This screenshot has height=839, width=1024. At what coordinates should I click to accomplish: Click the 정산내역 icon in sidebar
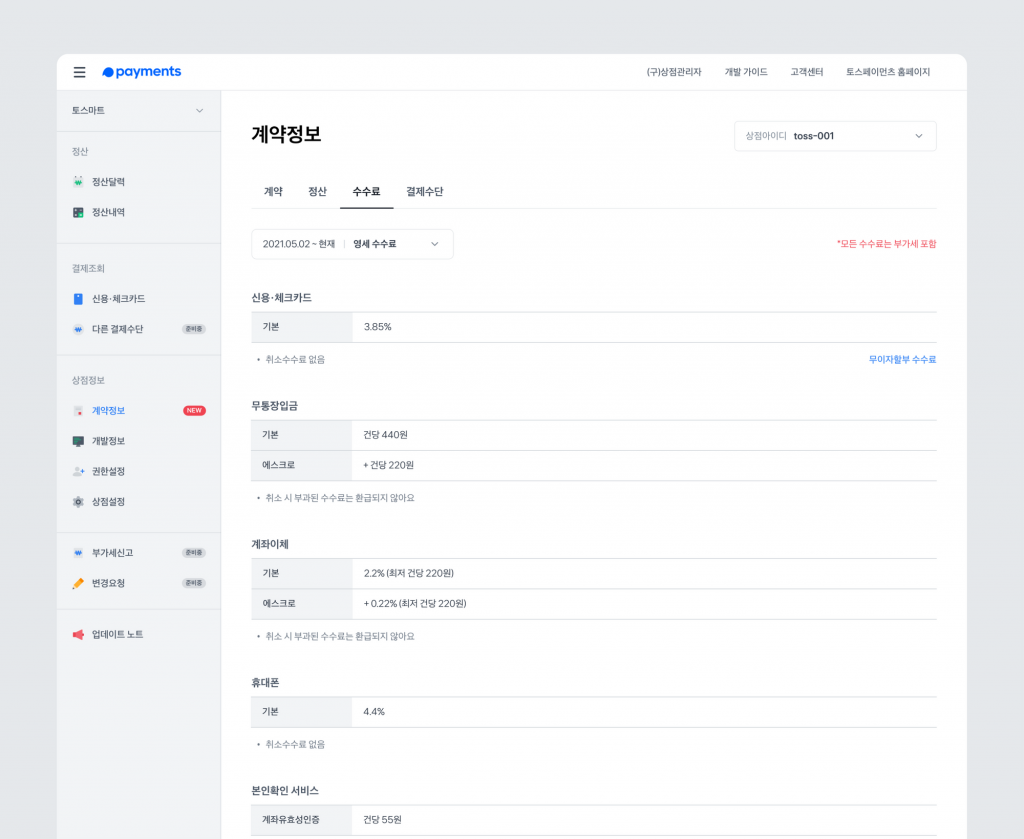78,212
